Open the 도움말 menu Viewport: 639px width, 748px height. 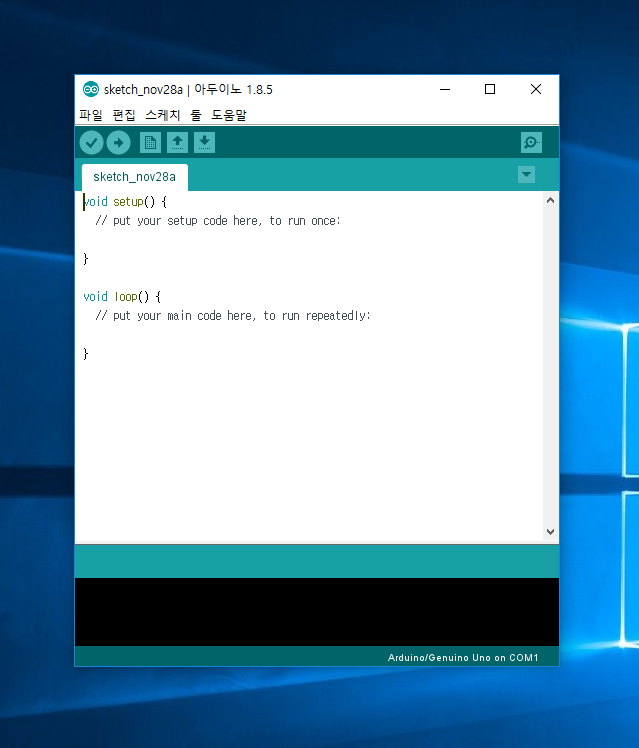click(229, 115)
